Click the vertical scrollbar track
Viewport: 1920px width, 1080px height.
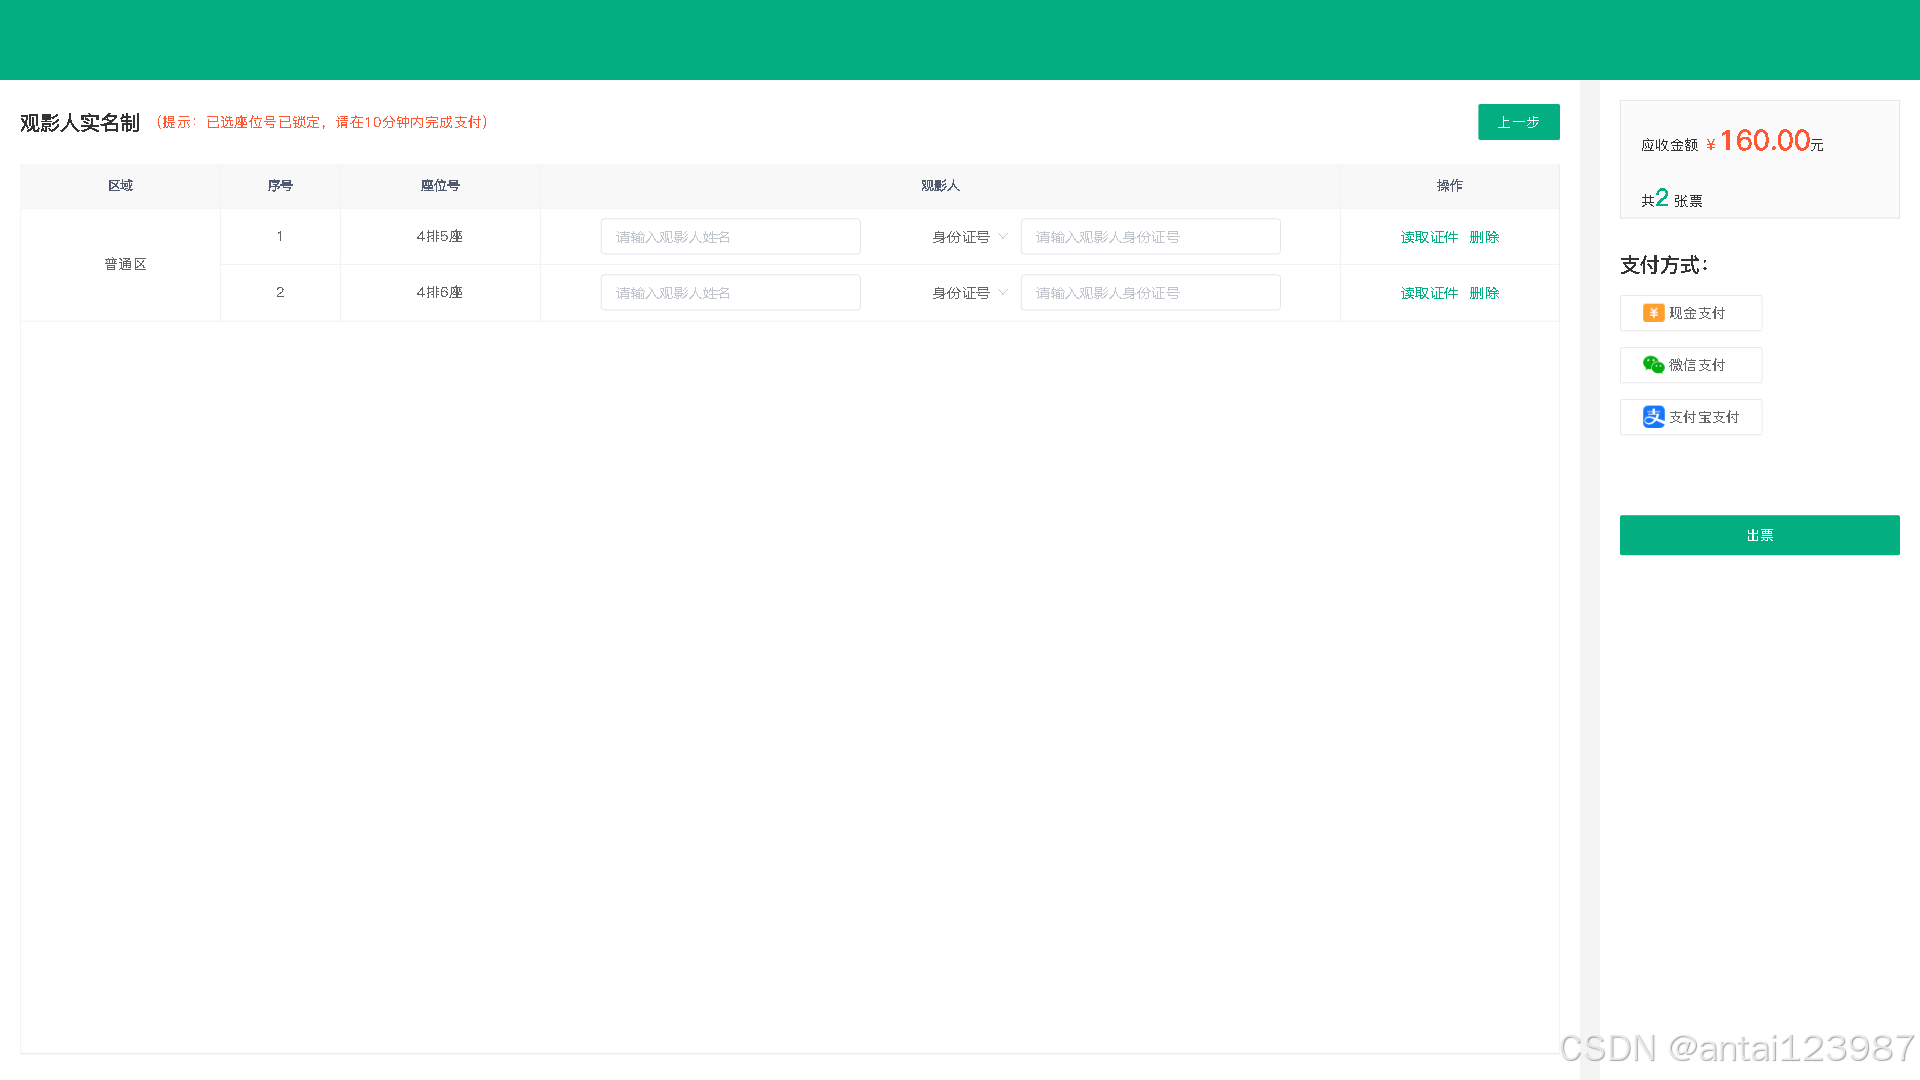(1589, 600)
